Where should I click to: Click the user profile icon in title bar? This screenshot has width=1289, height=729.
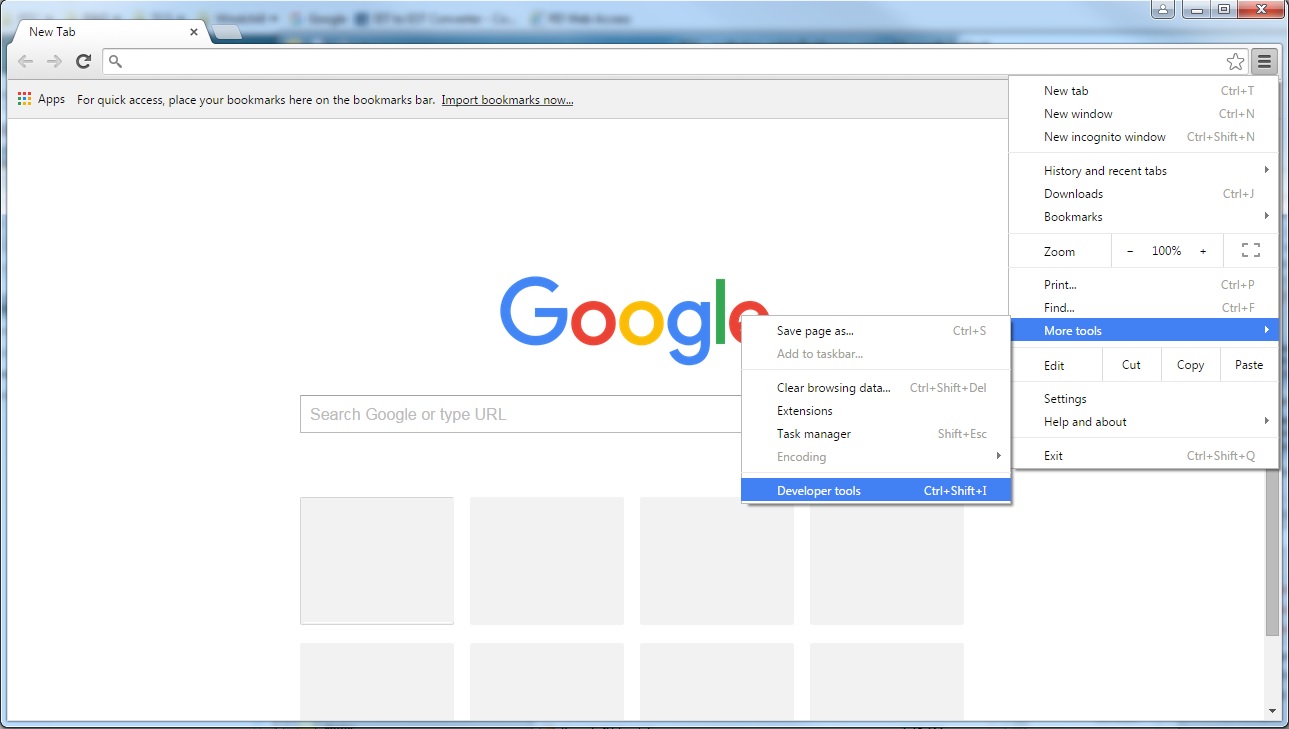pos(1162,9)
